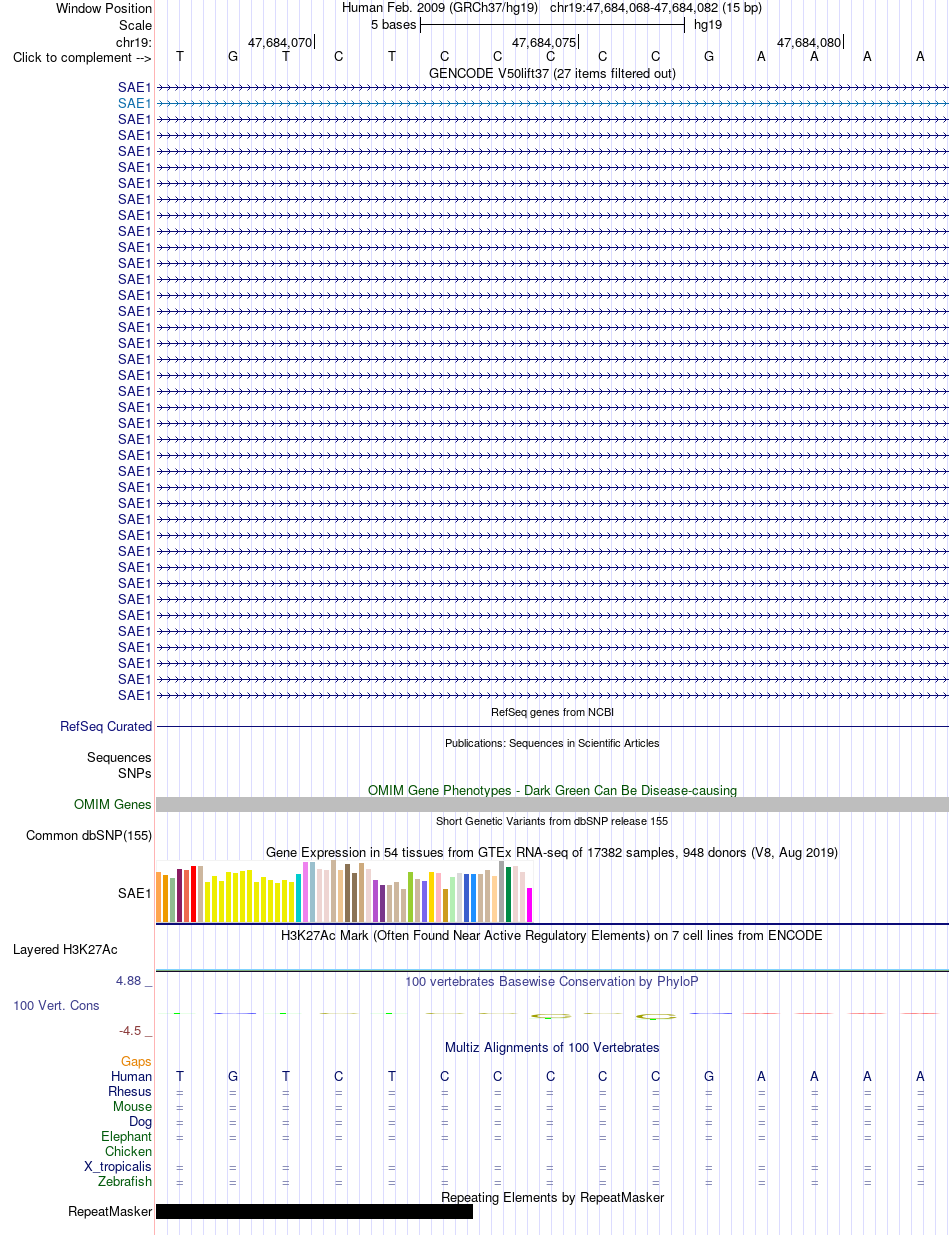Click the Mouse alignment row label

(133, 1107)
